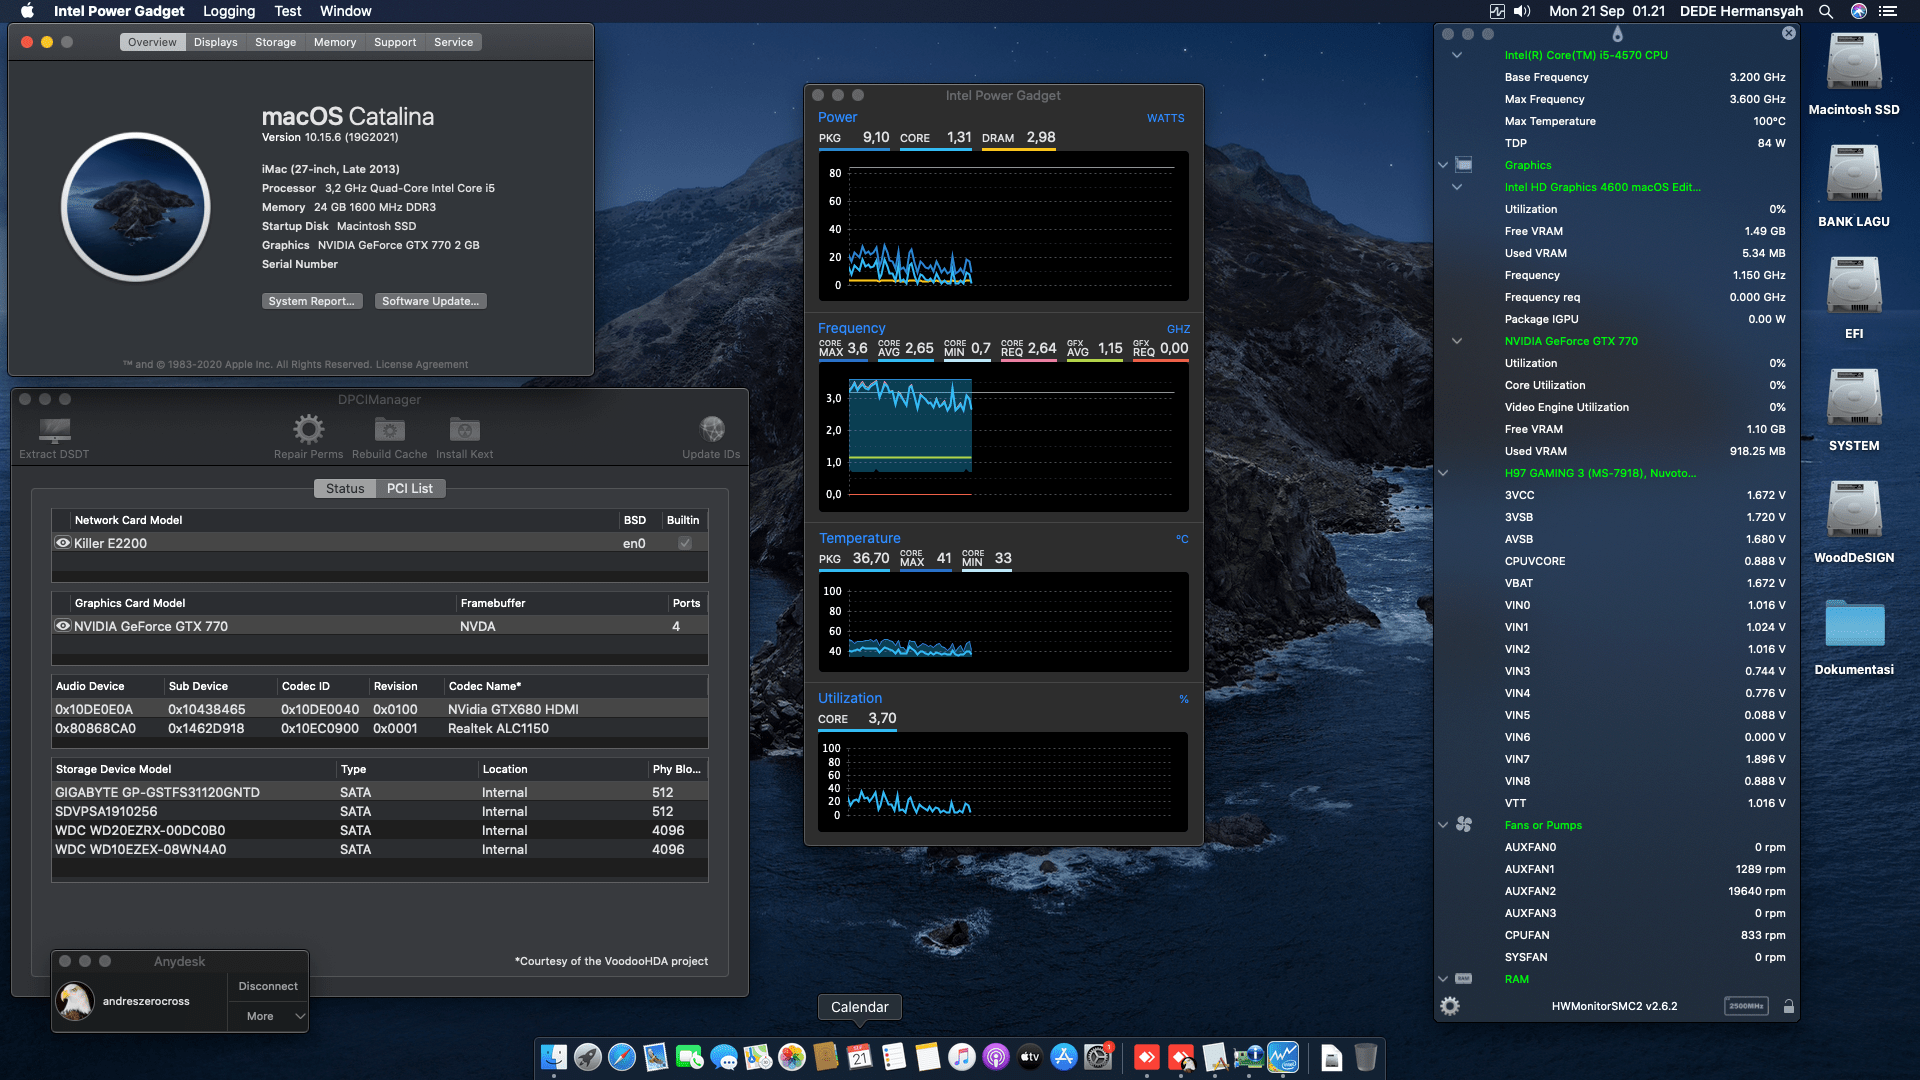Click the Calendar label above the Dock

point(859,1006)
